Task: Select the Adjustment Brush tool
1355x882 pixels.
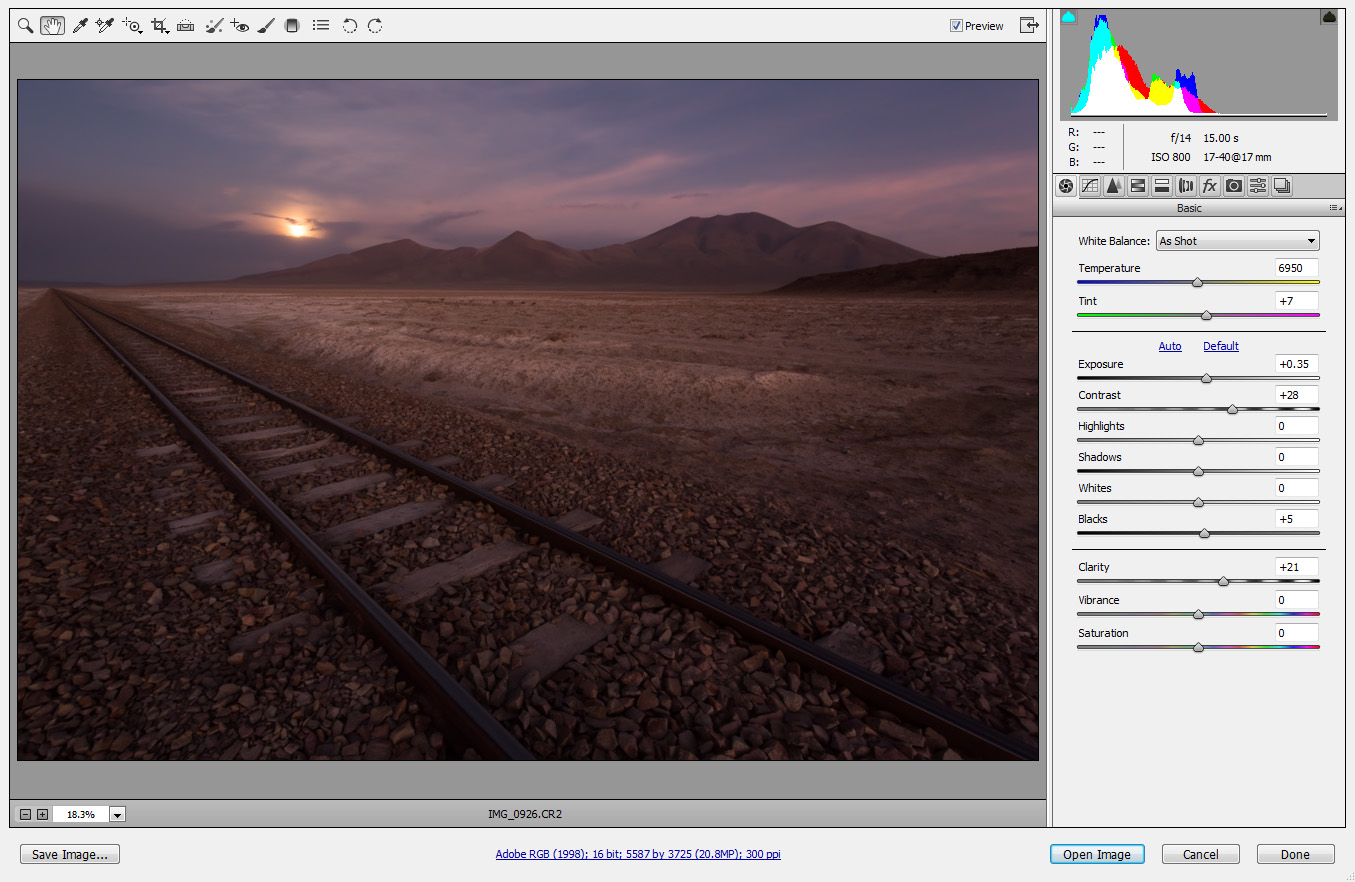Action: coord(266,26)
